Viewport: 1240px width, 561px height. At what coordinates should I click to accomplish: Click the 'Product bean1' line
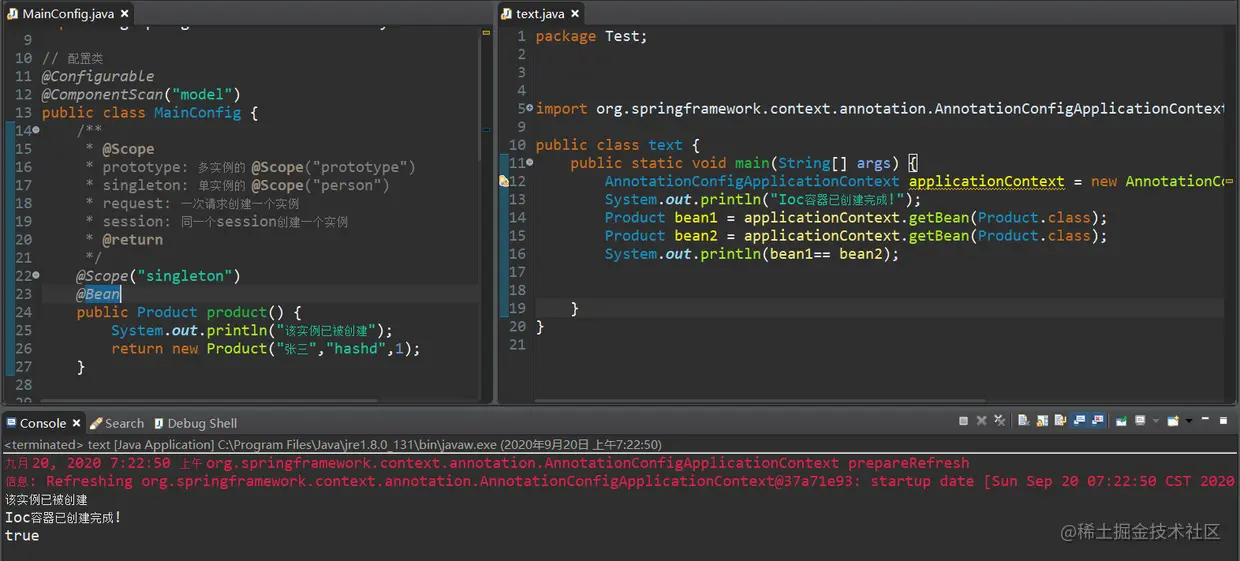pos(856,217)
